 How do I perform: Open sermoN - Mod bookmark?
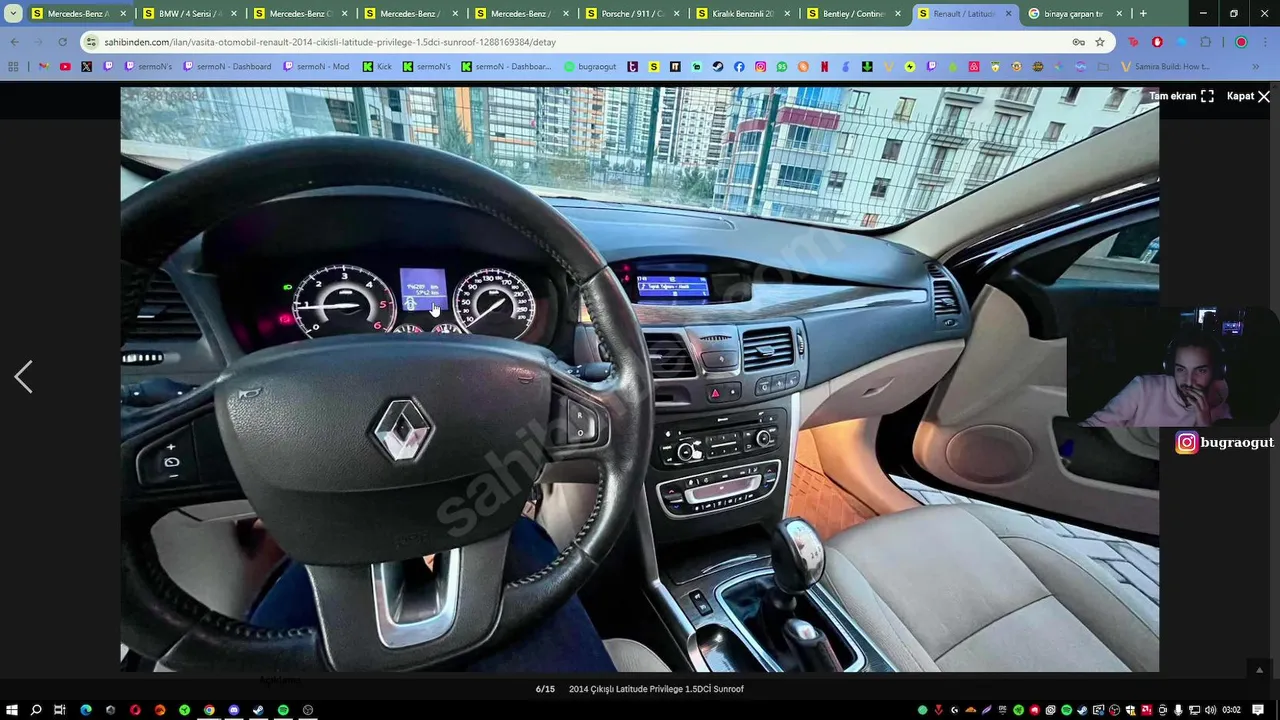(316, 67)
